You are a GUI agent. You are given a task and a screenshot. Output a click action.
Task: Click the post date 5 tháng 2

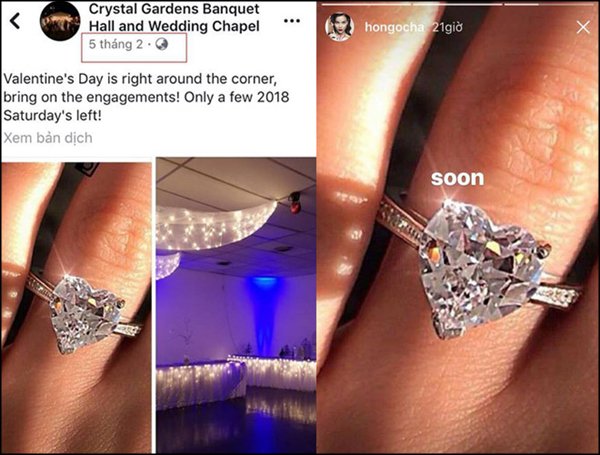[x=116, y=44]
